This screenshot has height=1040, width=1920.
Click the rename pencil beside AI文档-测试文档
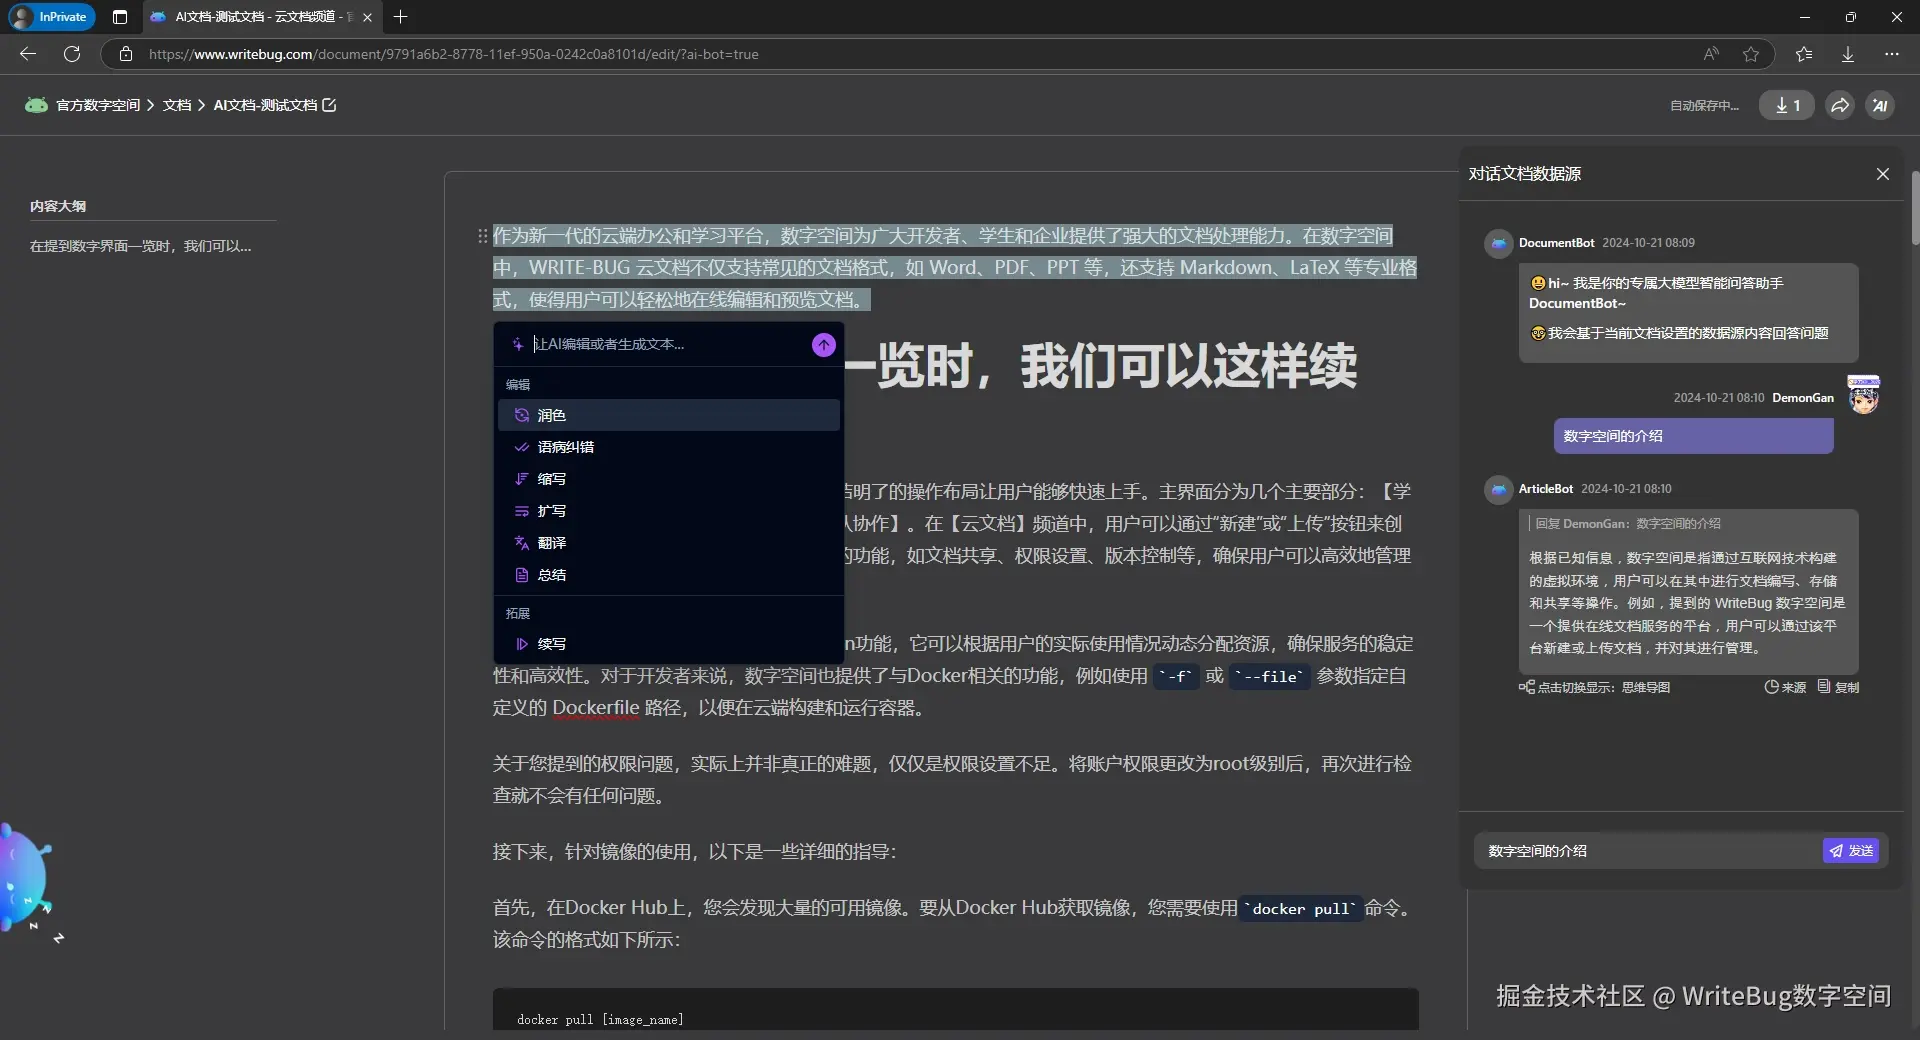(330, 105)
